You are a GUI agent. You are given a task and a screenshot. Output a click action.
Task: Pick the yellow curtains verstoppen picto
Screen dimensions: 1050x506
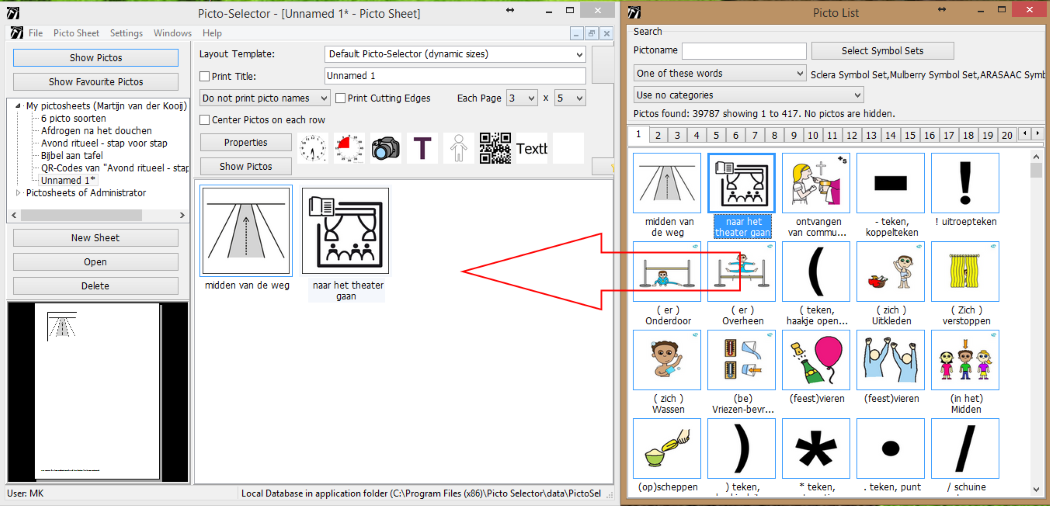pyautogui.click(x=964, y=272)
